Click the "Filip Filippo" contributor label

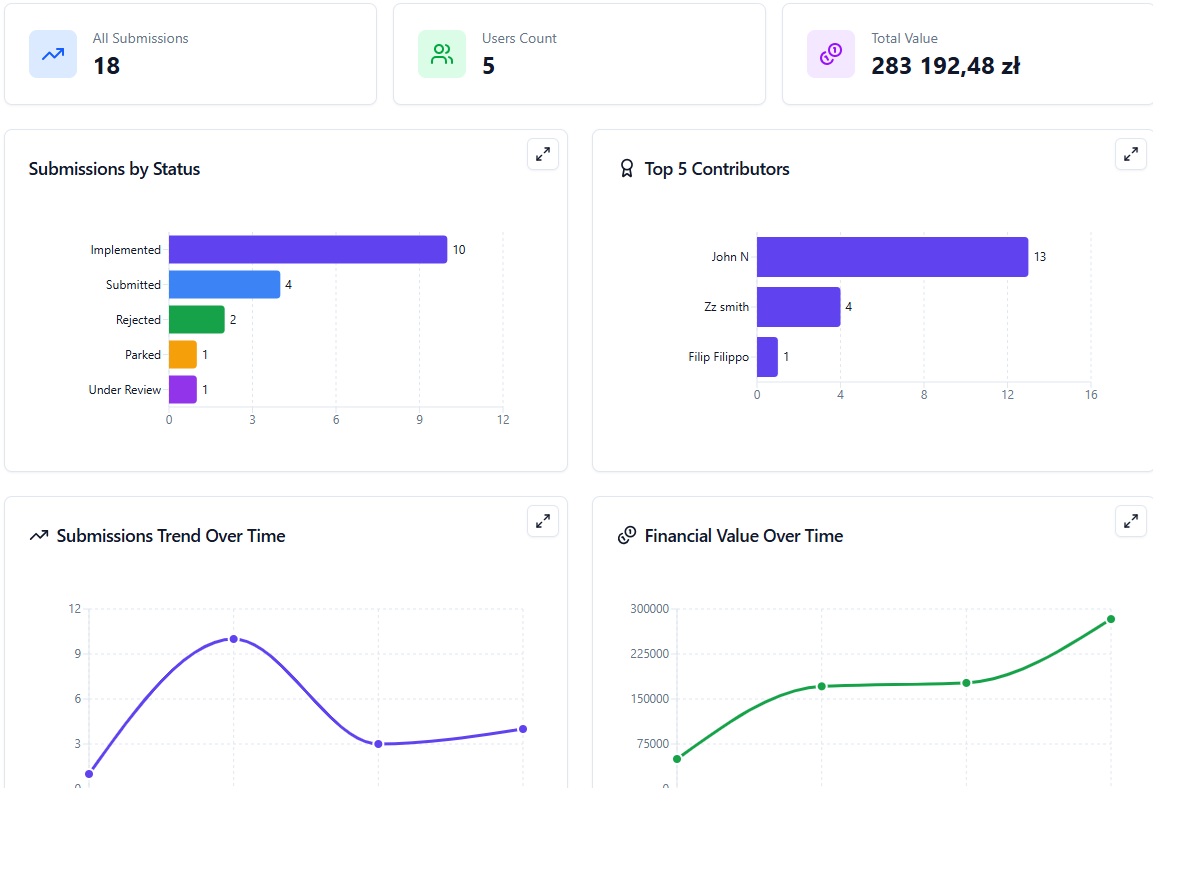(719, 357)
